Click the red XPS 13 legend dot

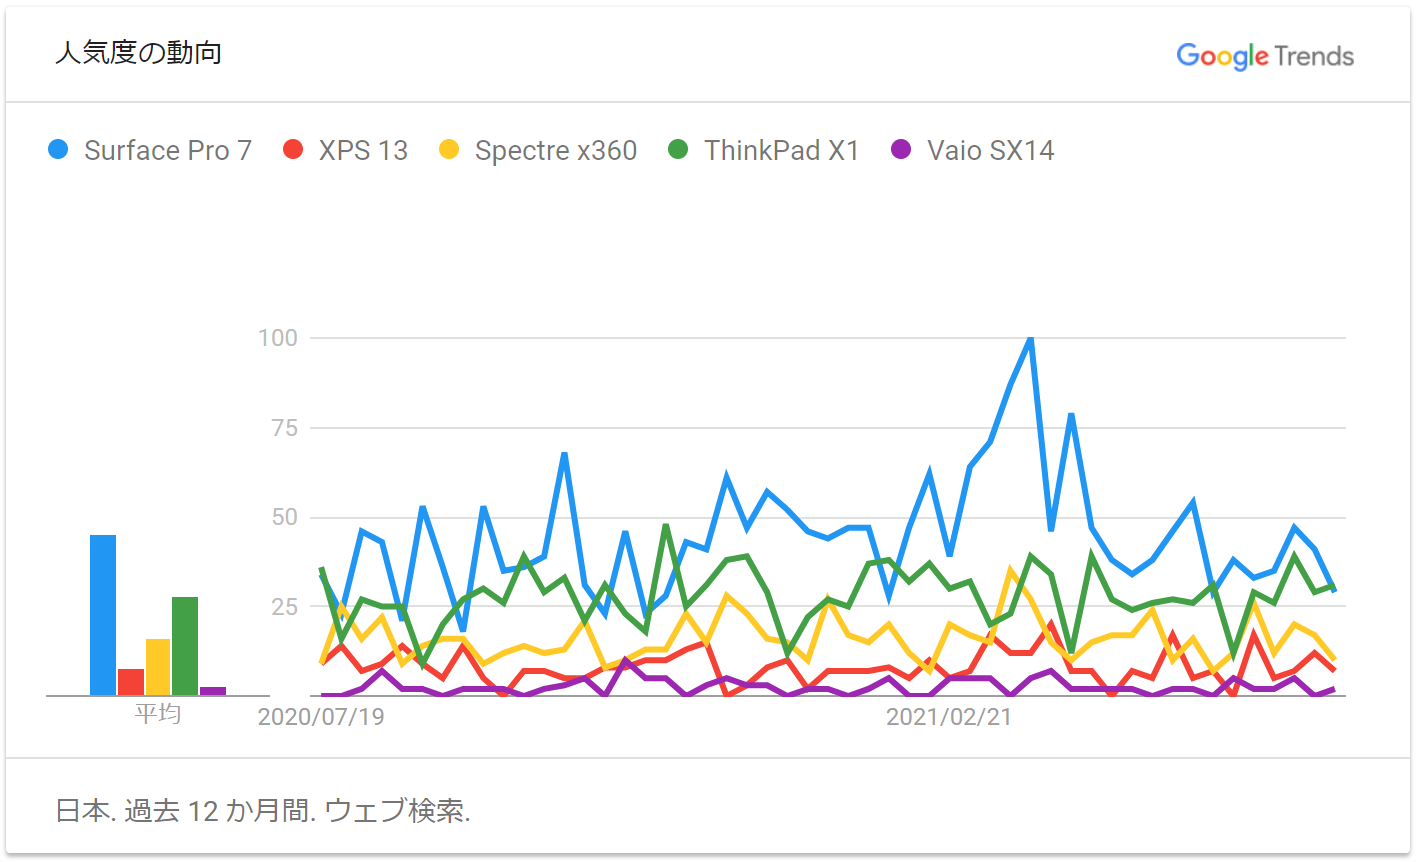click(293, 150)
